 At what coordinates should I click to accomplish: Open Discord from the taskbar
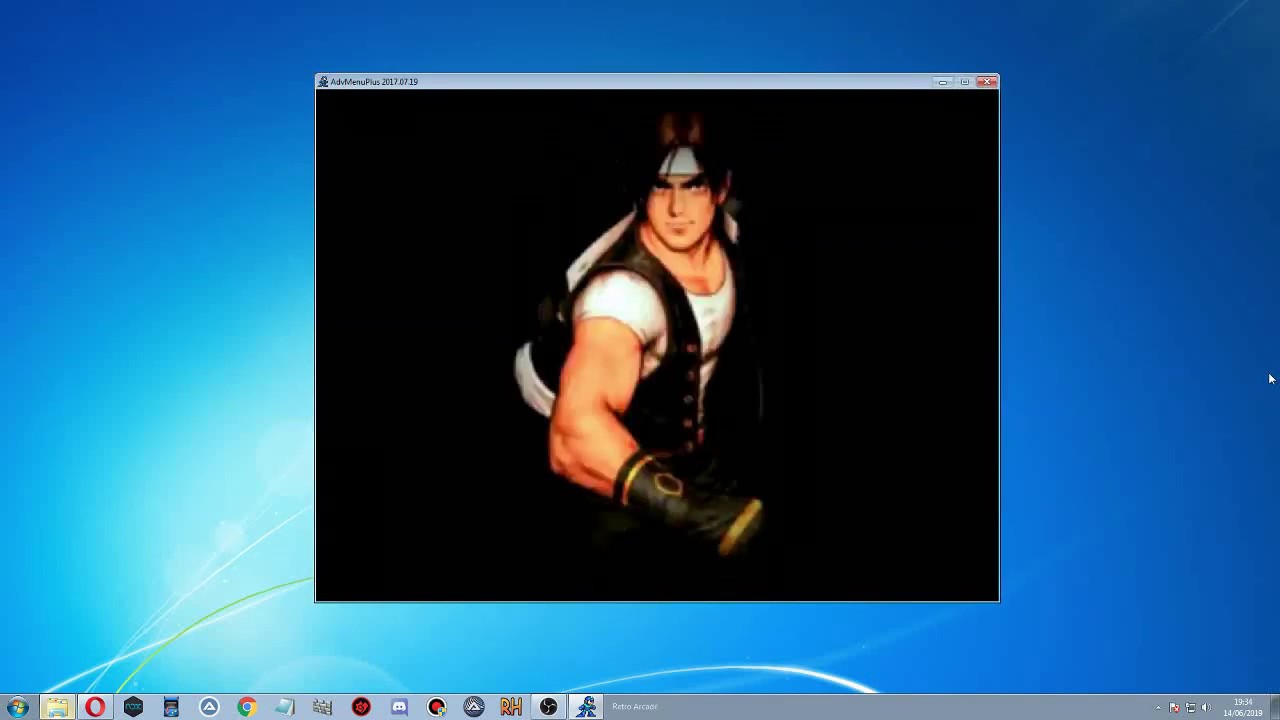coord(399,707)
